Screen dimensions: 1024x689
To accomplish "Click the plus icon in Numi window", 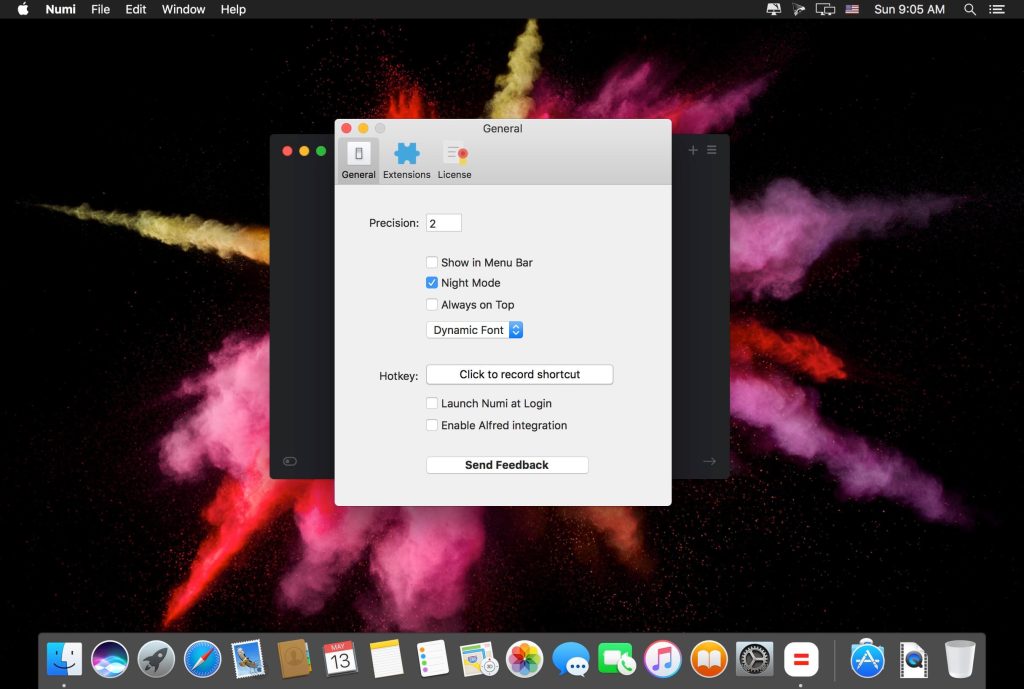I will pyautogui.click(x=693, y=150).
